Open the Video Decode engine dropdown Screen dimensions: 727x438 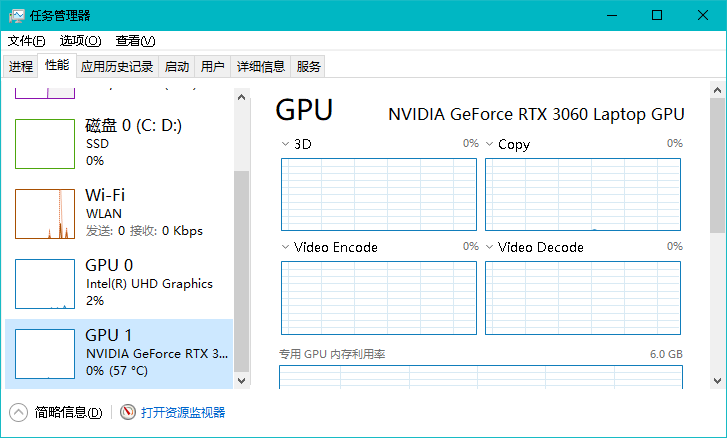490,247
